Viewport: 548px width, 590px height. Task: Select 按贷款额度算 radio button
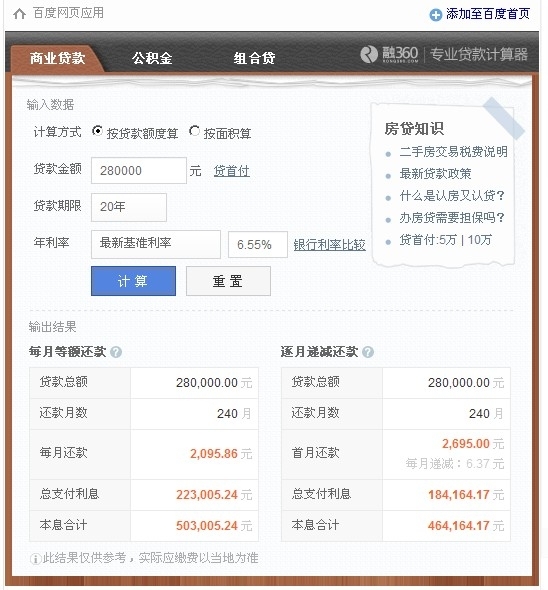pyautogui.click(x=97, y=131)
